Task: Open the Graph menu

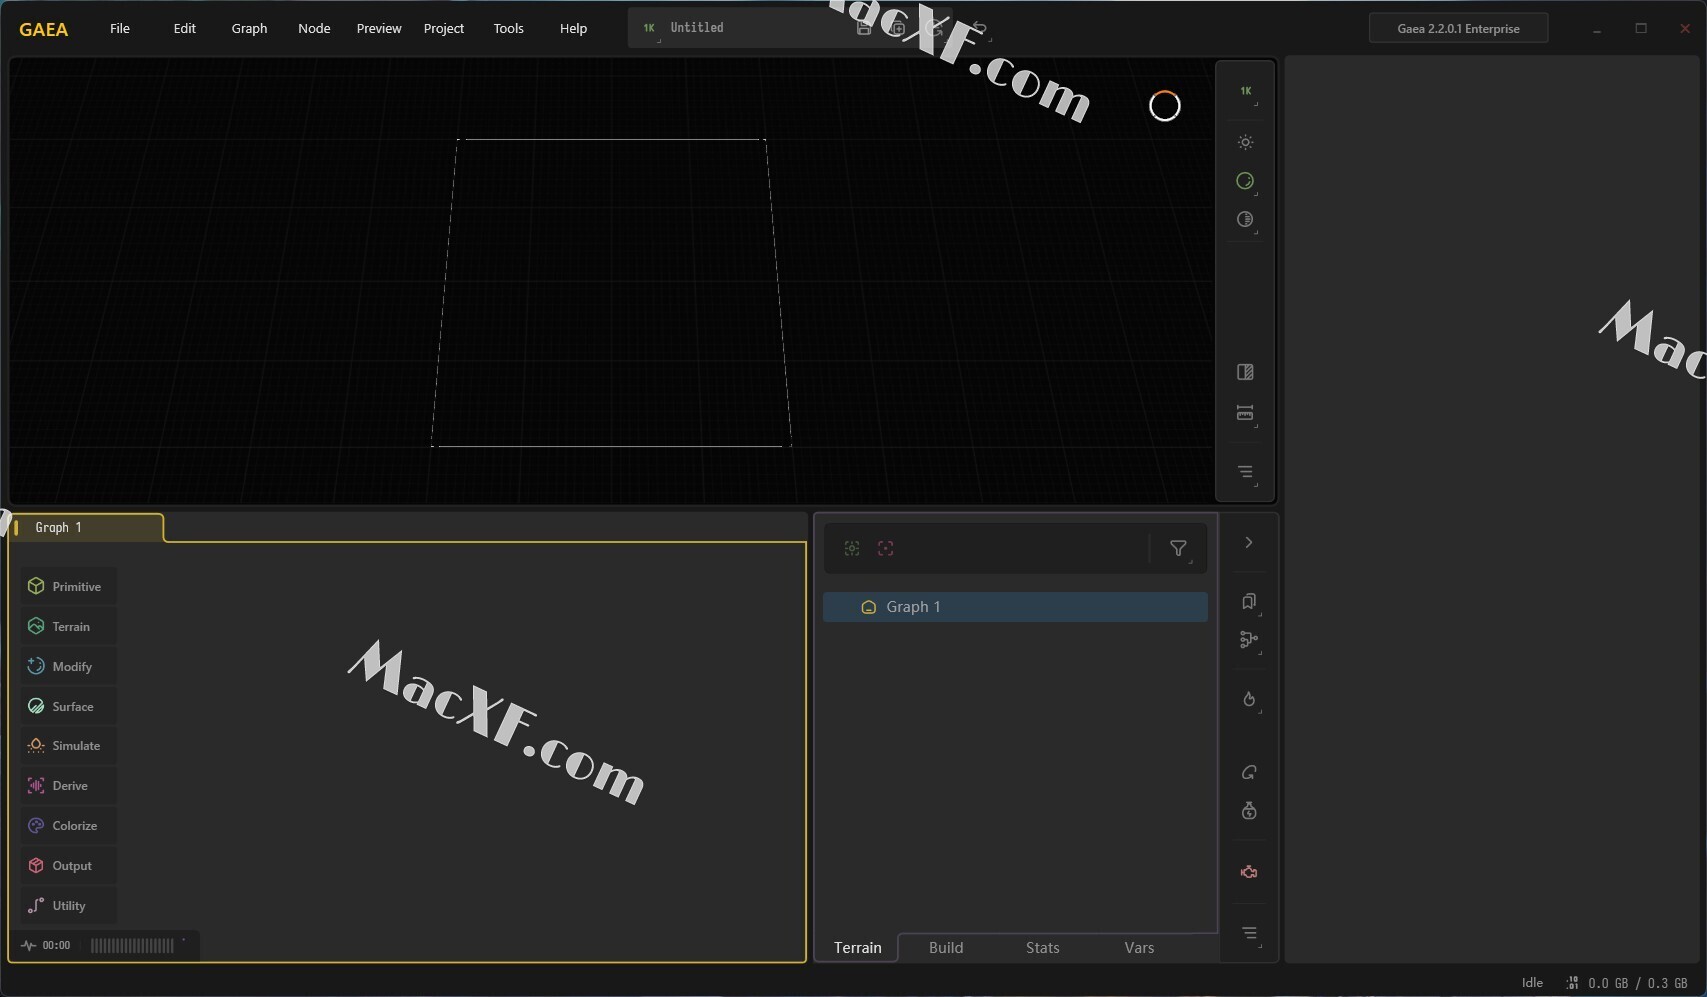Action: [x=249, y=28]
